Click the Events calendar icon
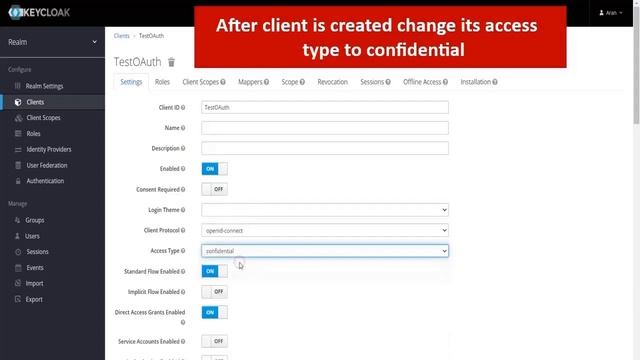 pyautogui.click(x=18, y=268)
